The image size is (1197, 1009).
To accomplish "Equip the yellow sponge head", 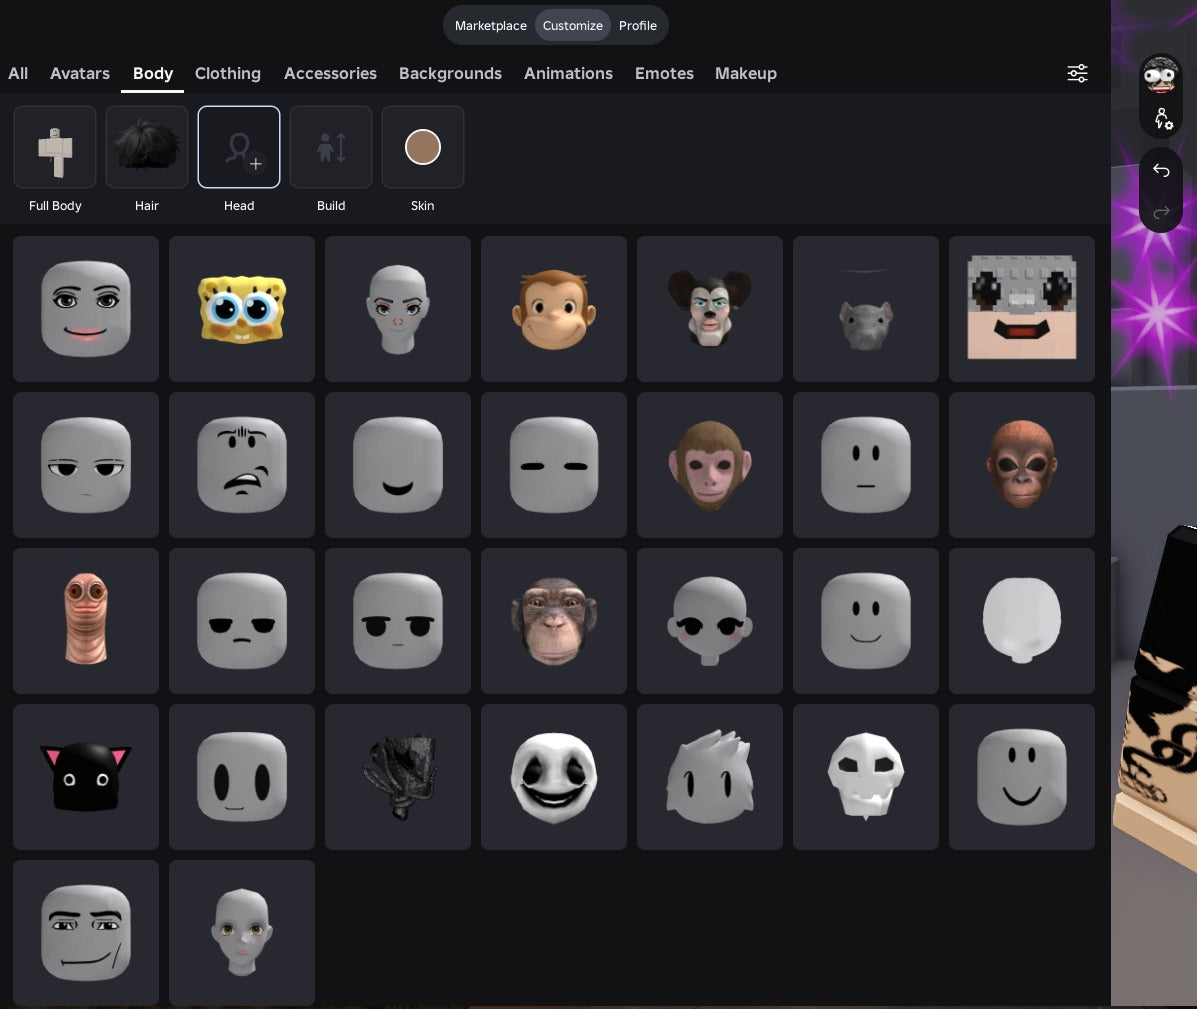I will [x=242, y=308].
